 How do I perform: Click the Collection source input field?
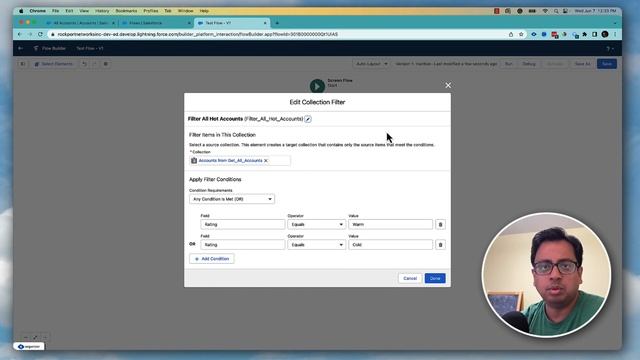pyautogui.click(x=240, y=161)
